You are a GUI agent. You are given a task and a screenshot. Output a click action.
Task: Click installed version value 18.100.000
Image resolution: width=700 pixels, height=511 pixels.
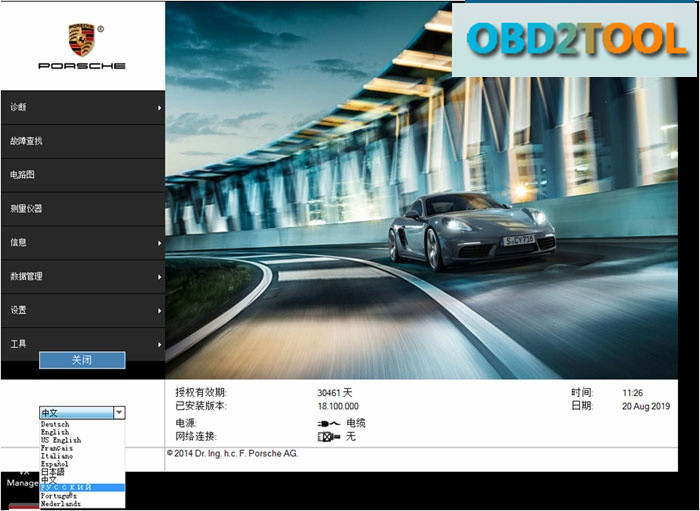(338, 407)
